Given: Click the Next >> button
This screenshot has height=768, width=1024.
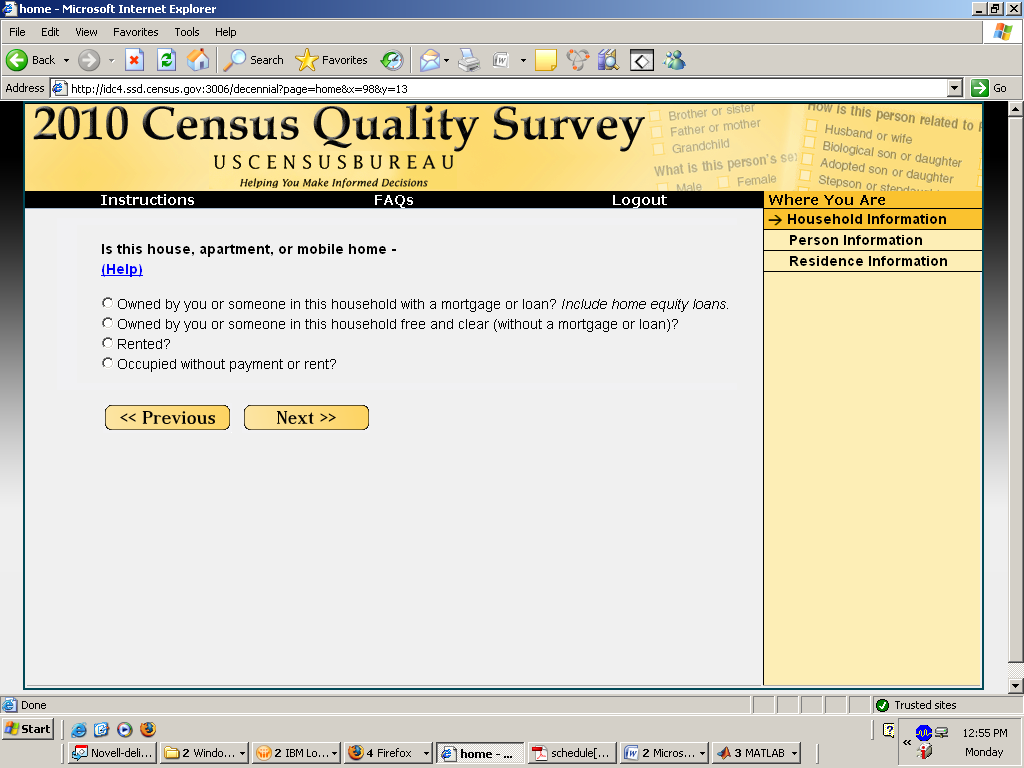Looking at the screenshot, I should coord(306,418).
